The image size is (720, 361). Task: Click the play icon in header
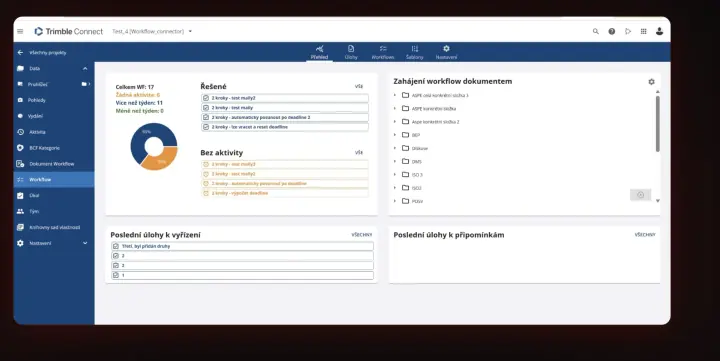pyautogui.click(x=628, y=31)
